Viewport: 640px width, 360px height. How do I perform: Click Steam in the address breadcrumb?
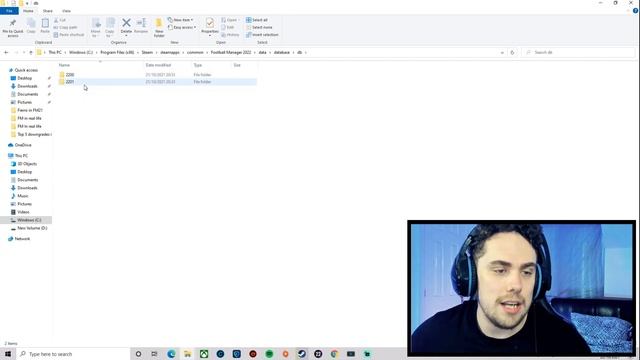coord(147,52)
